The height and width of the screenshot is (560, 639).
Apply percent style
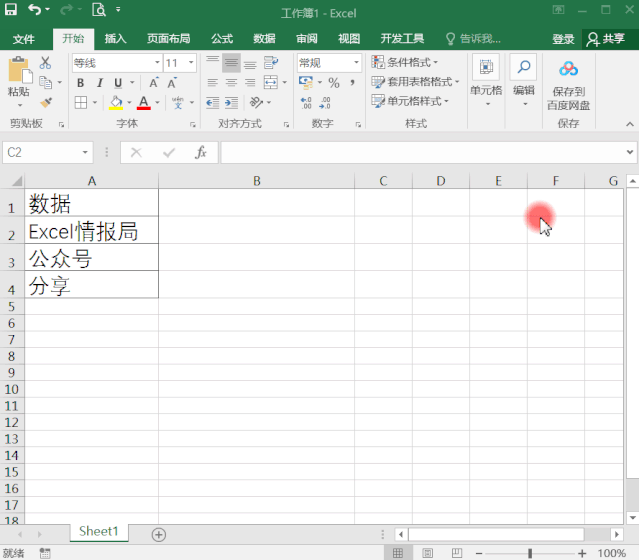coord(334,83)
